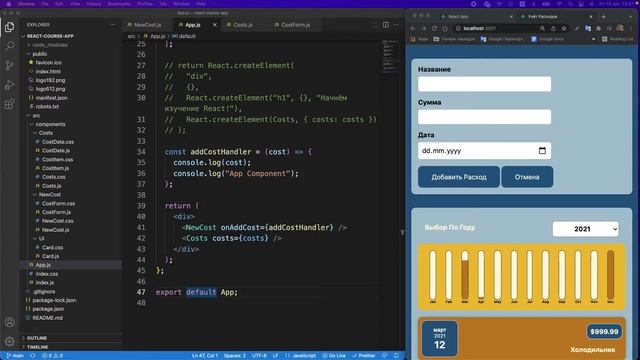Open the Accounts menu in the activity bar
The width and height of the screenshot is (640, 360).
point(9,322)
